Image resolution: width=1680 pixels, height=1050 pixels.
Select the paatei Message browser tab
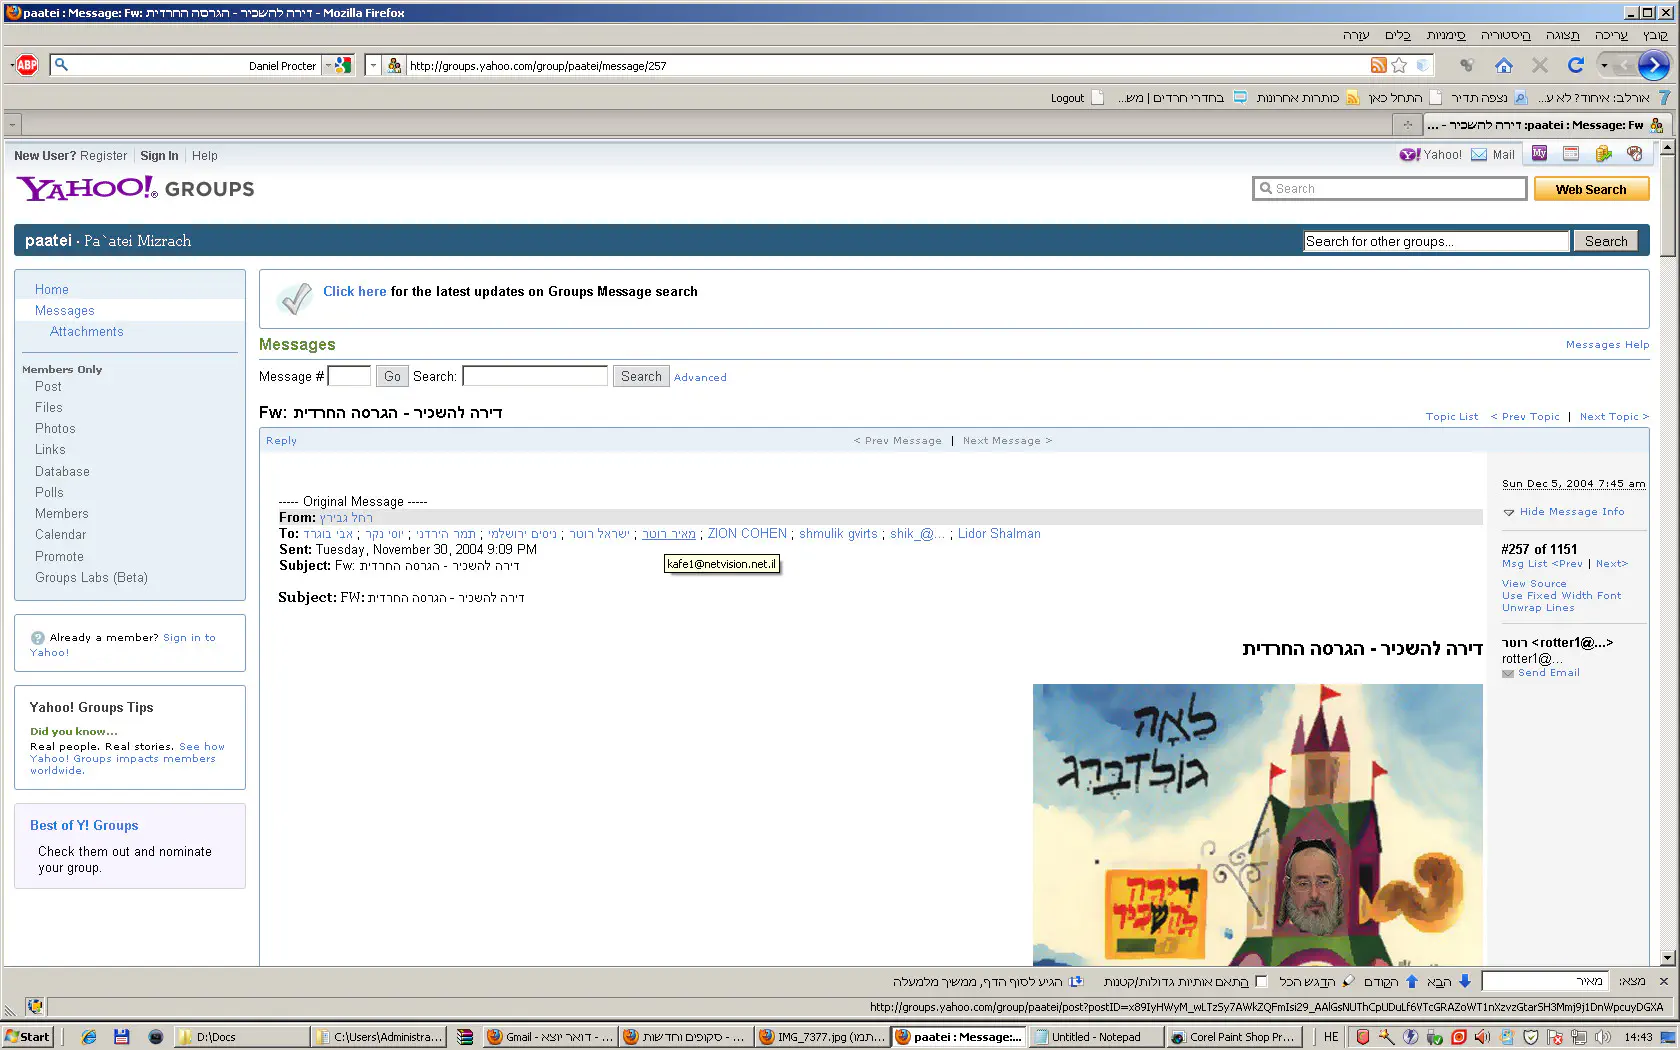coord(1540,125)
